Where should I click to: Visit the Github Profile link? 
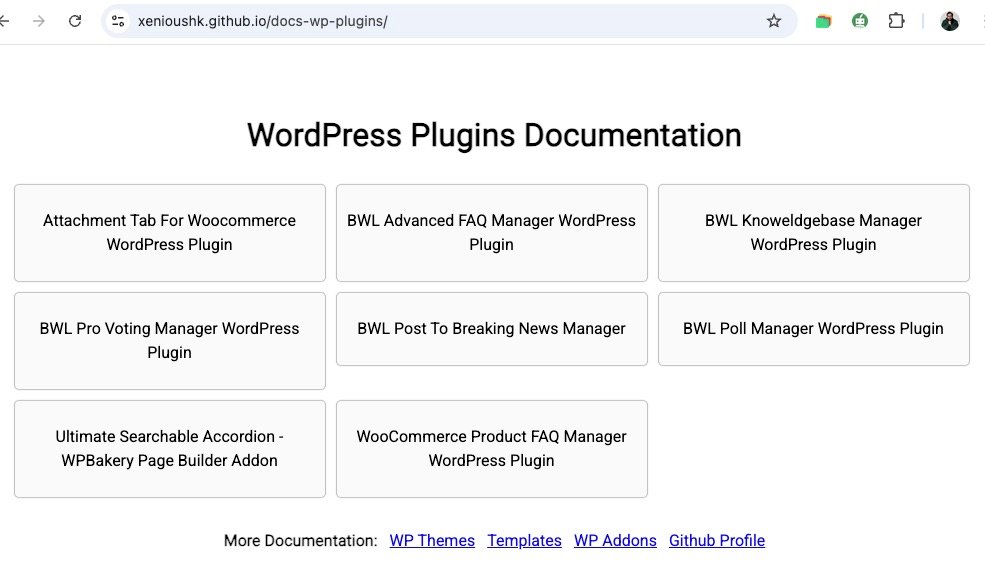click(717, 541)
